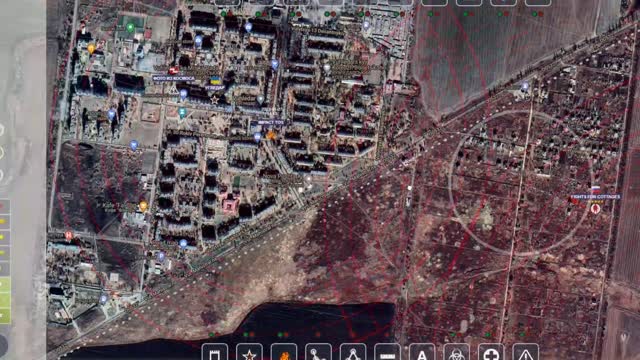Click the УГЛЕДАР town label
This screenshot has height=360, width=640.
pyautogui.click(x=215, y=88)
